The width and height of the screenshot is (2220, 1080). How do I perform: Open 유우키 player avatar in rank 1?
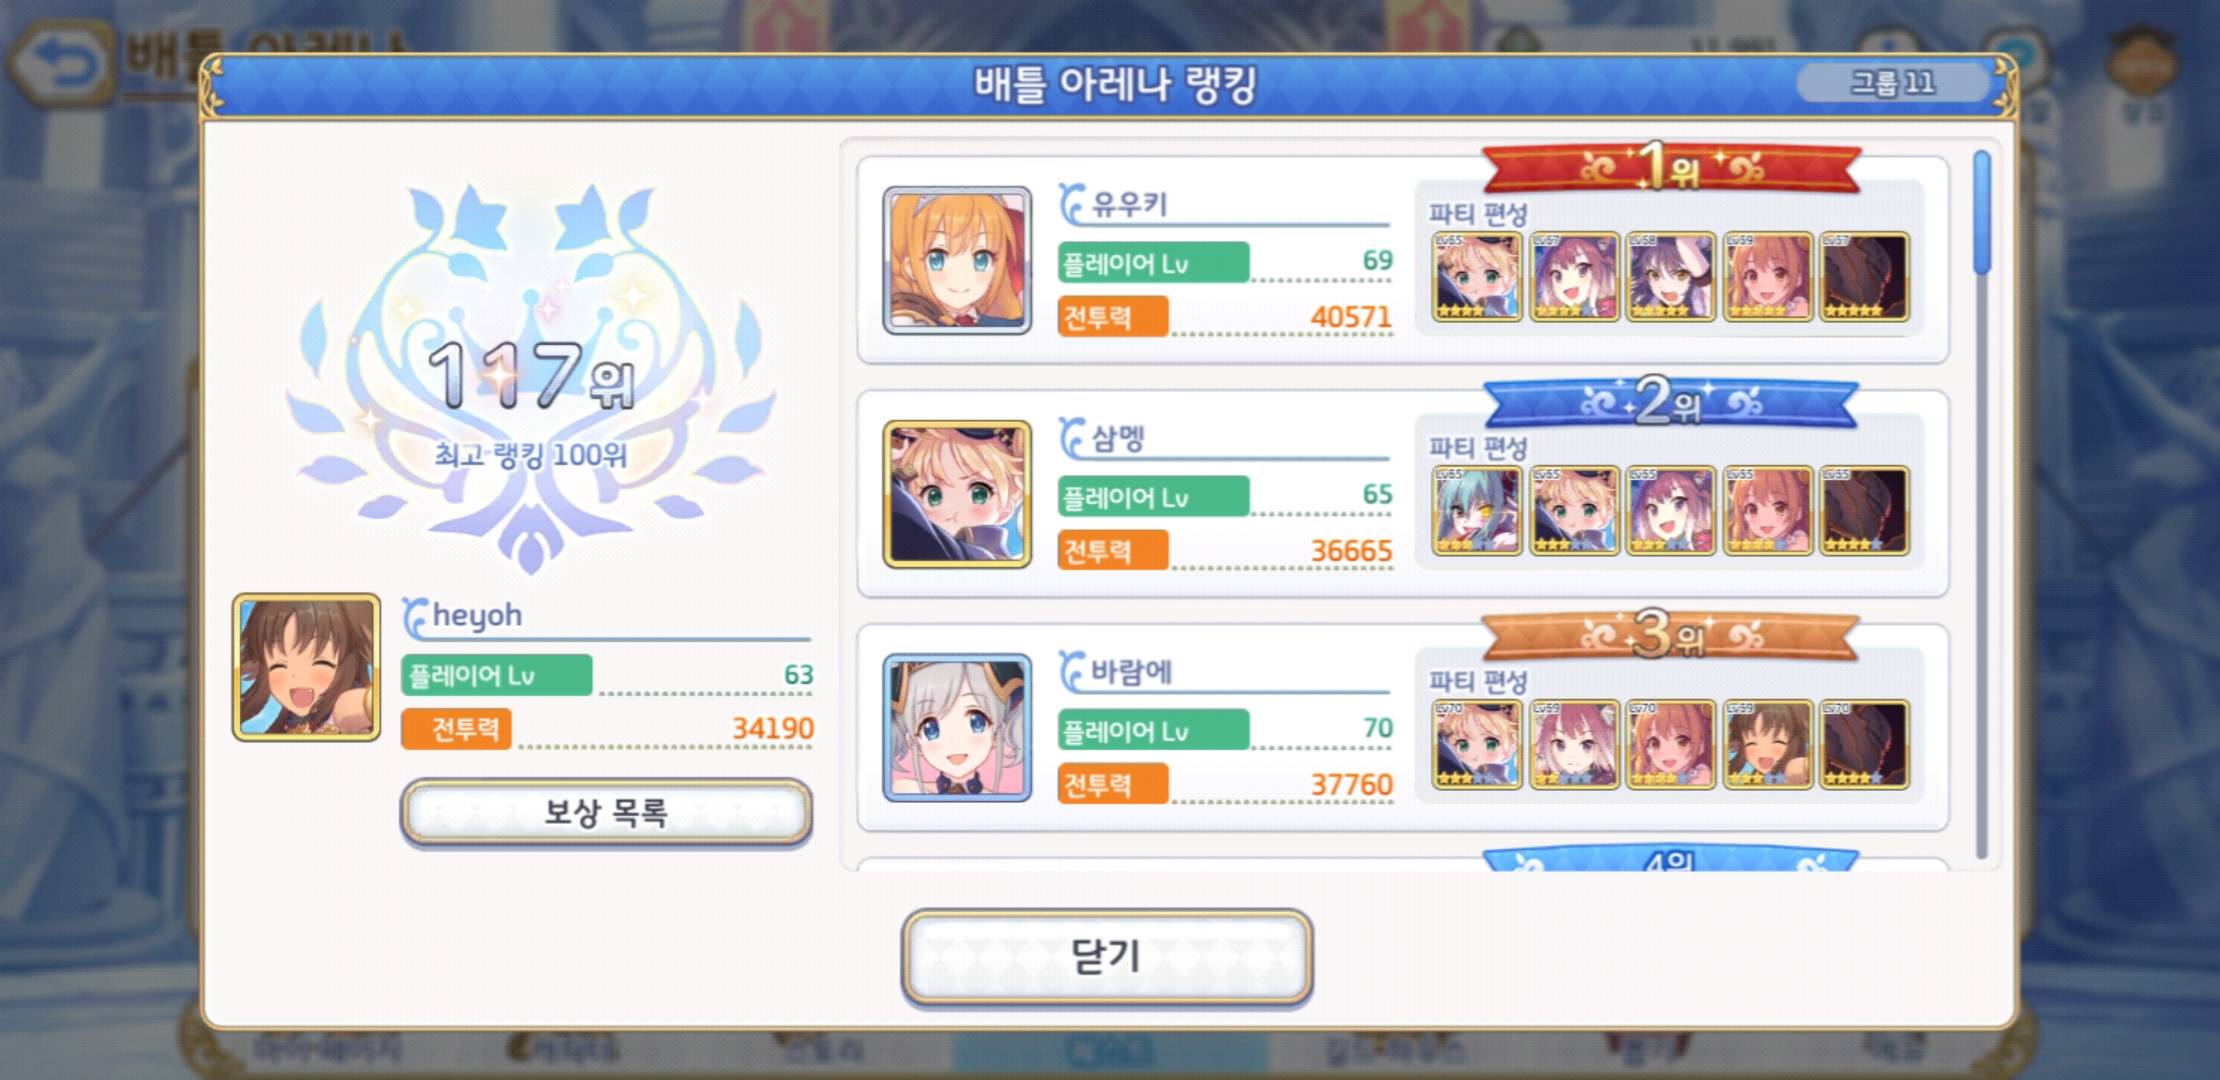coord(957,260)
